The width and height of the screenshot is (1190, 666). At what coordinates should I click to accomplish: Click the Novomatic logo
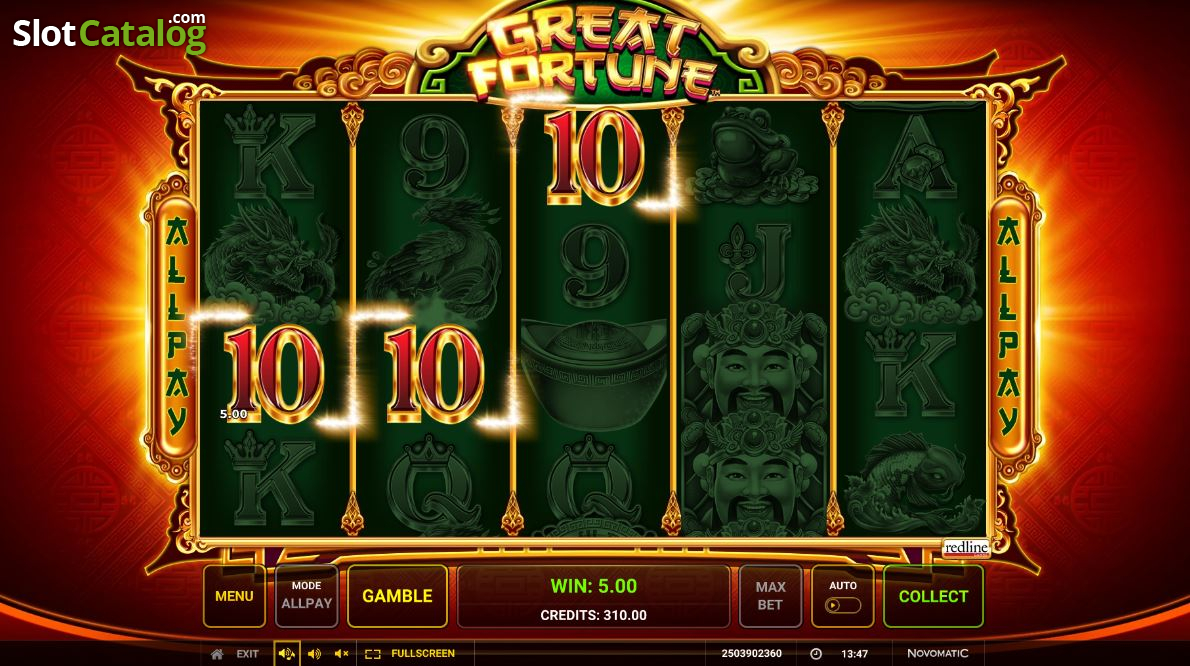tap(938, 653)
